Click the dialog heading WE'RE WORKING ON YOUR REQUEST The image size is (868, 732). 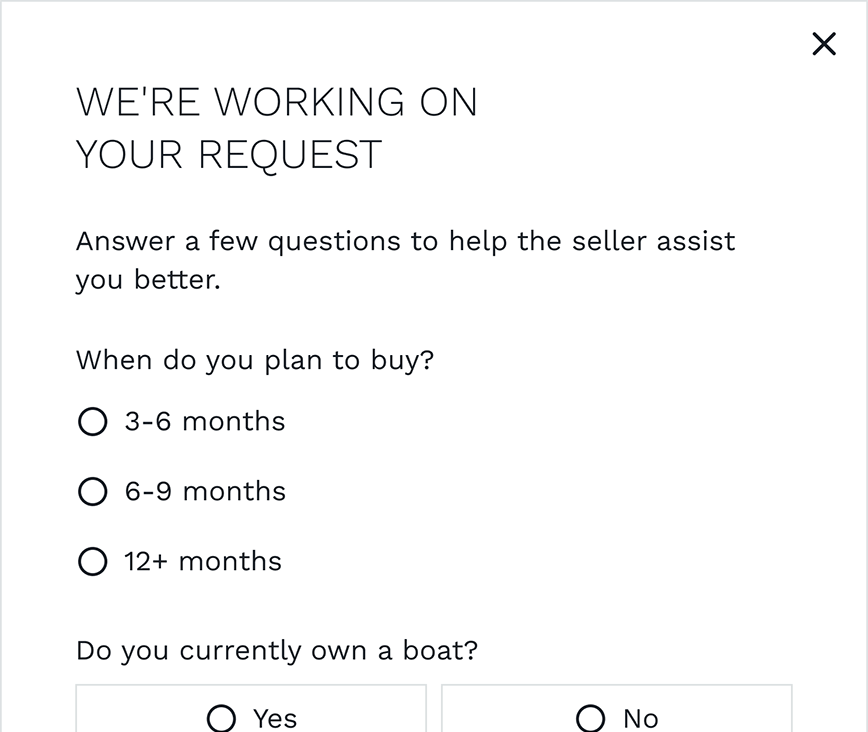click(x=277, y=128)
